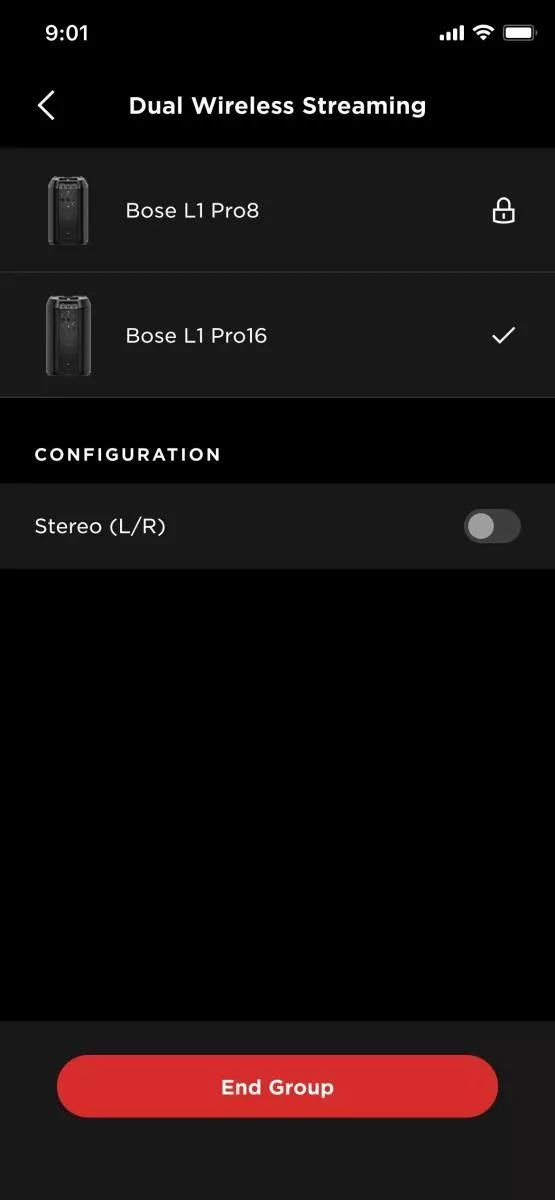Enable the Stereo (L/R) toggle
This screenshot has width=555, height=1200.
click(x=492, y=526)
